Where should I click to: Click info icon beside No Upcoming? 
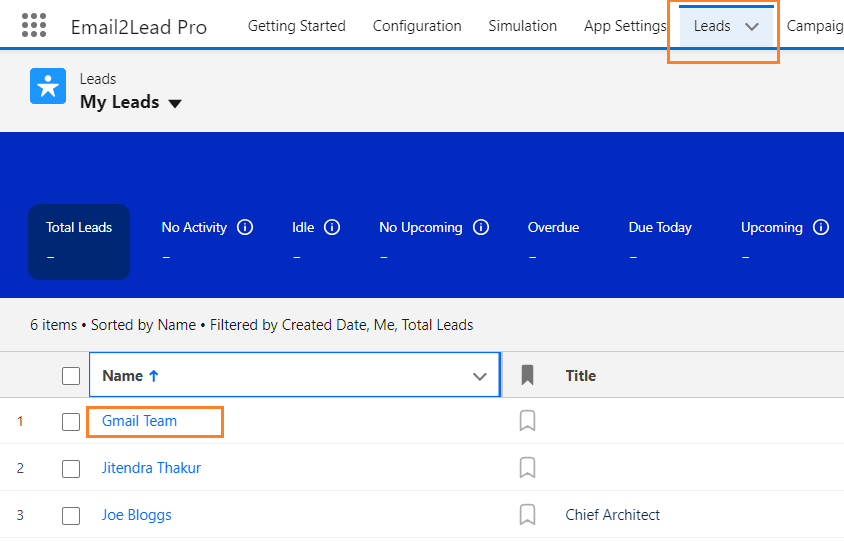point(481,227)
